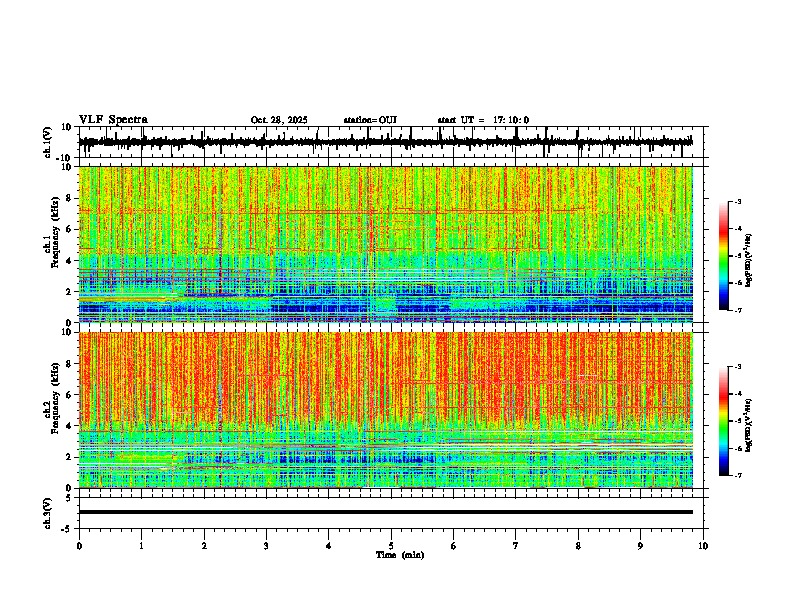Click the "Time (min)" axis label
This screenshot has height=612, width=792.
pyautogui.click(x=400, y=555)
